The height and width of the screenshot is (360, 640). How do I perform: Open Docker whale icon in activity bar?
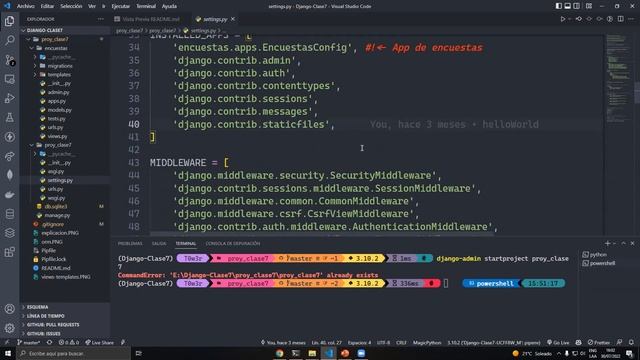point(9,195)
